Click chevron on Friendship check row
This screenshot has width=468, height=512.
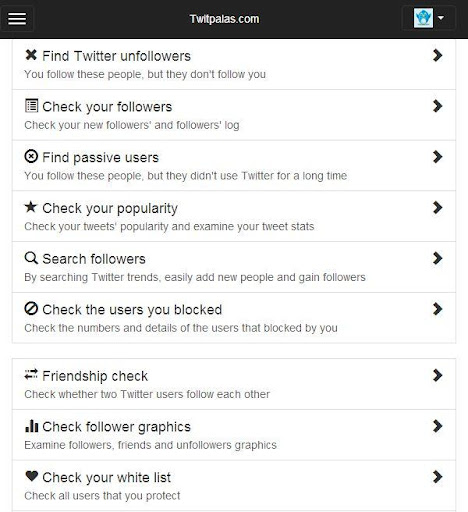[x=437, y=375]
